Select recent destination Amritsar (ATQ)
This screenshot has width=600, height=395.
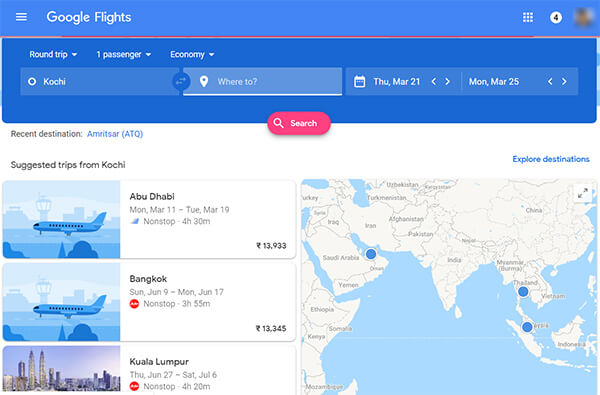coord(115,134)
